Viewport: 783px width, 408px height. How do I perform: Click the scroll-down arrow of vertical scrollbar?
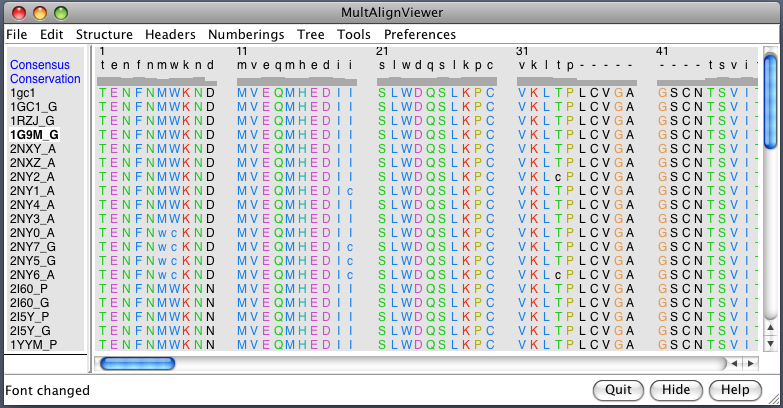pyautogui.click(x=771, y=344)
